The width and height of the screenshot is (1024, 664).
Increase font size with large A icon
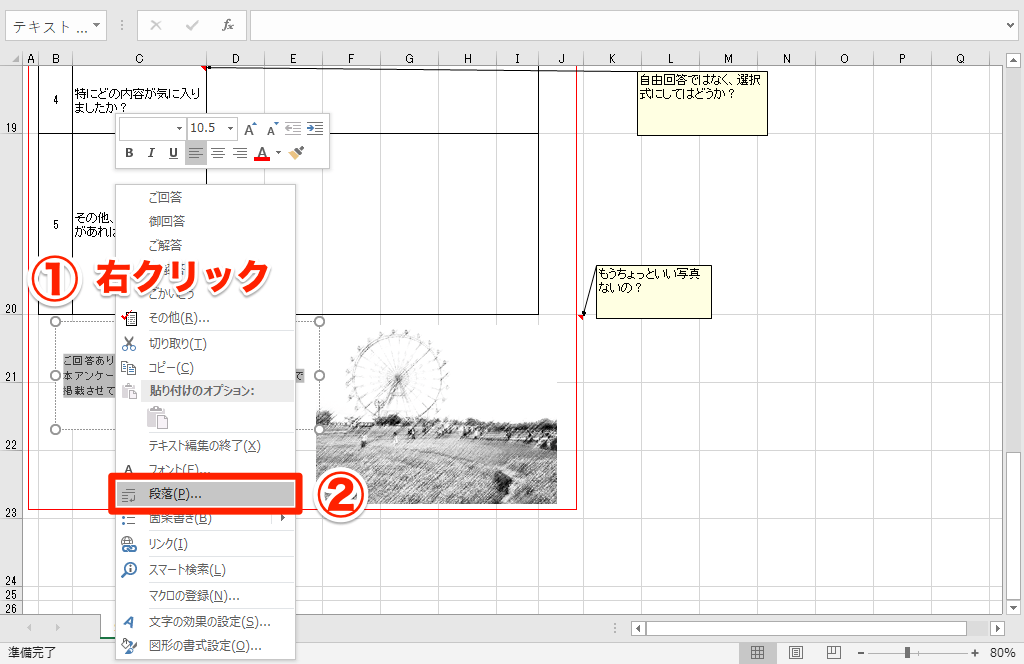pyautogui.click(x=250, y=129)
